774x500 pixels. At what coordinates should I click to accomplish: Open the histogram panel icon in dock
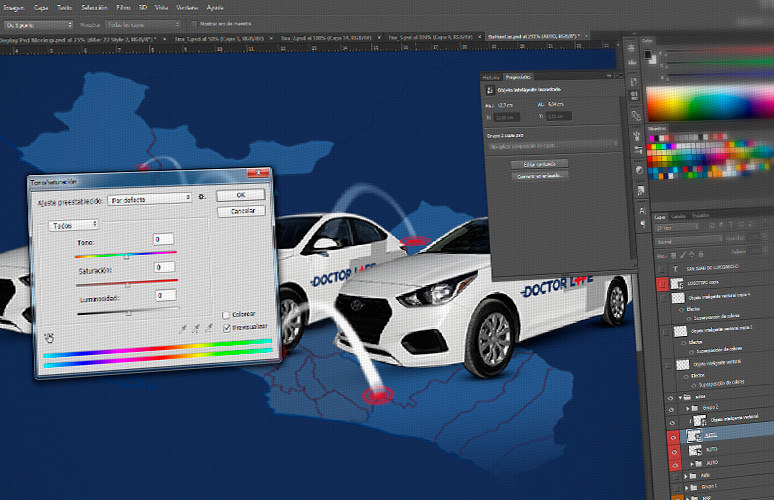pos(632,62)
